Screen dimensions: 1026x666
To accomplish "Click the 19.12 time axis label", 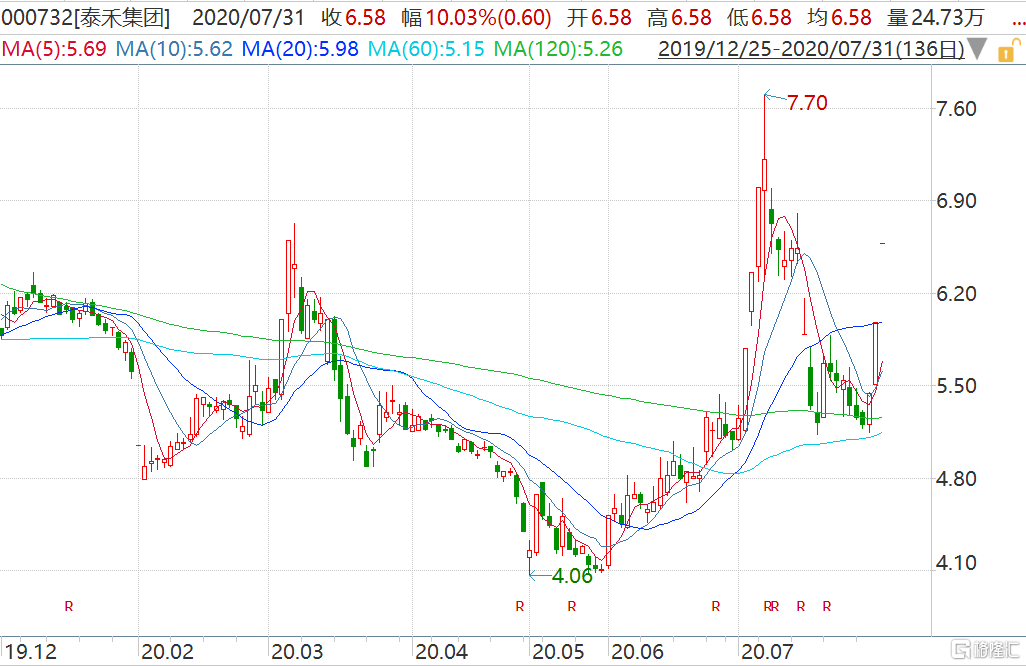I will [x=31, y=652].
